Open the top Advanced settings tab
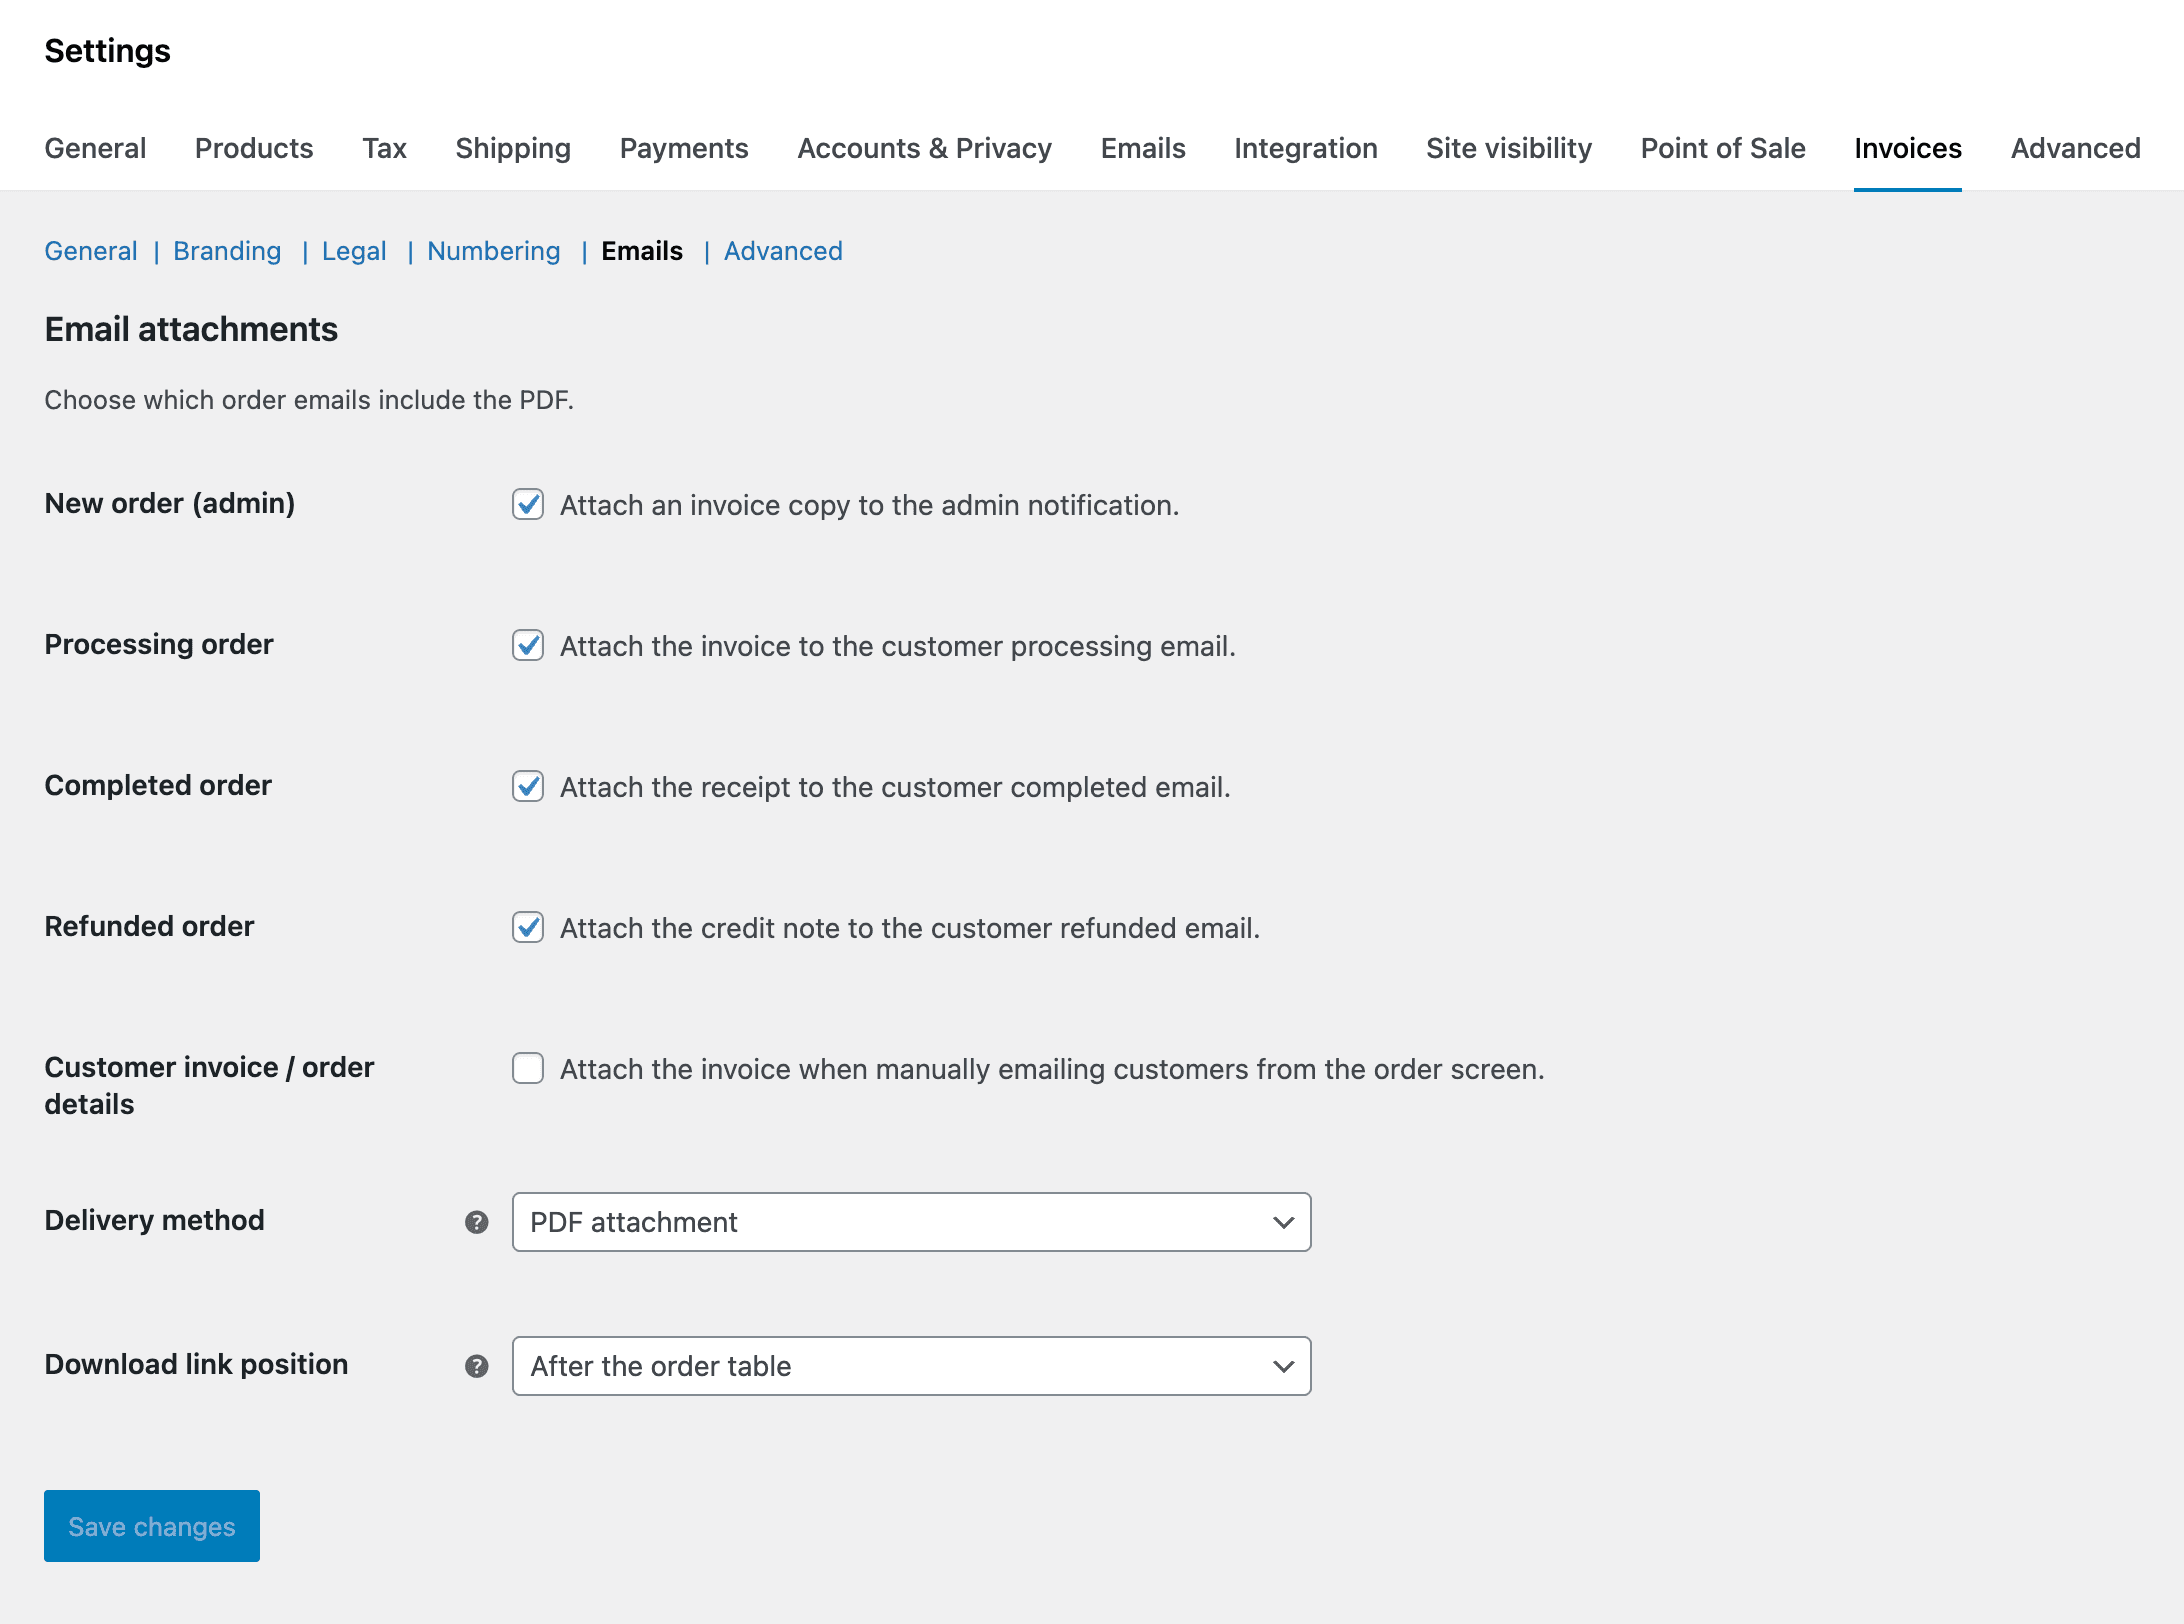Screen dimensions: 2184x1624 (x=2075, y=148)
